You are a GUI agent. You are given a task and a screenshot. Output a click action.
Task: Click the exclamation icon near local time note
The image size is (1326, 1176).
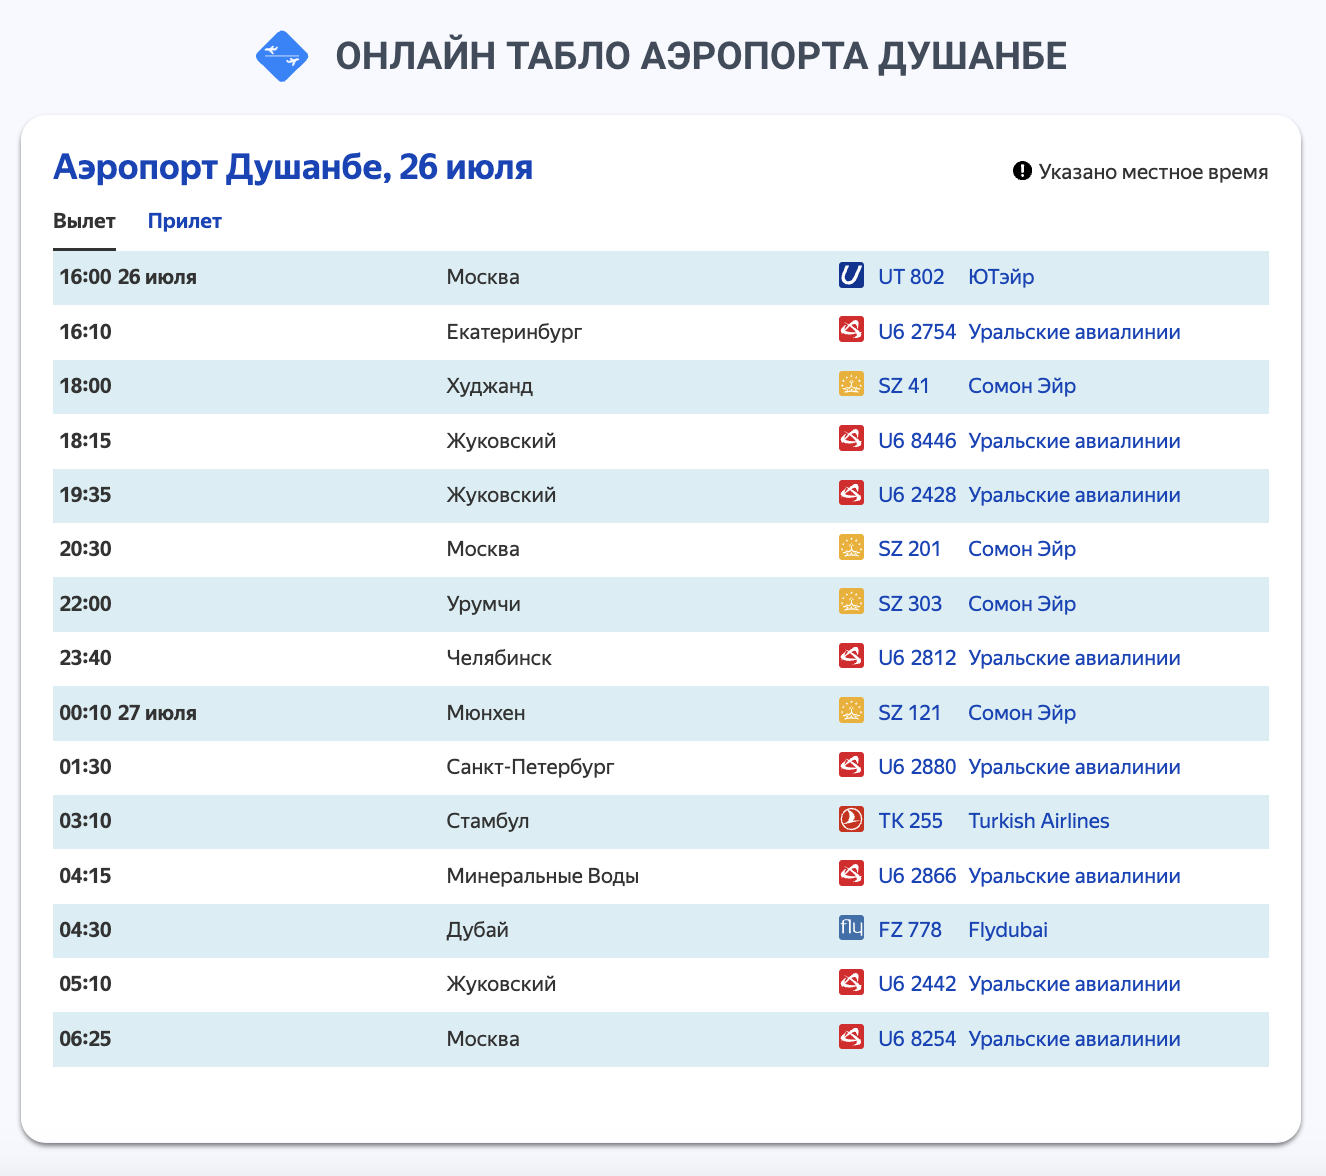pos(1022,172)
